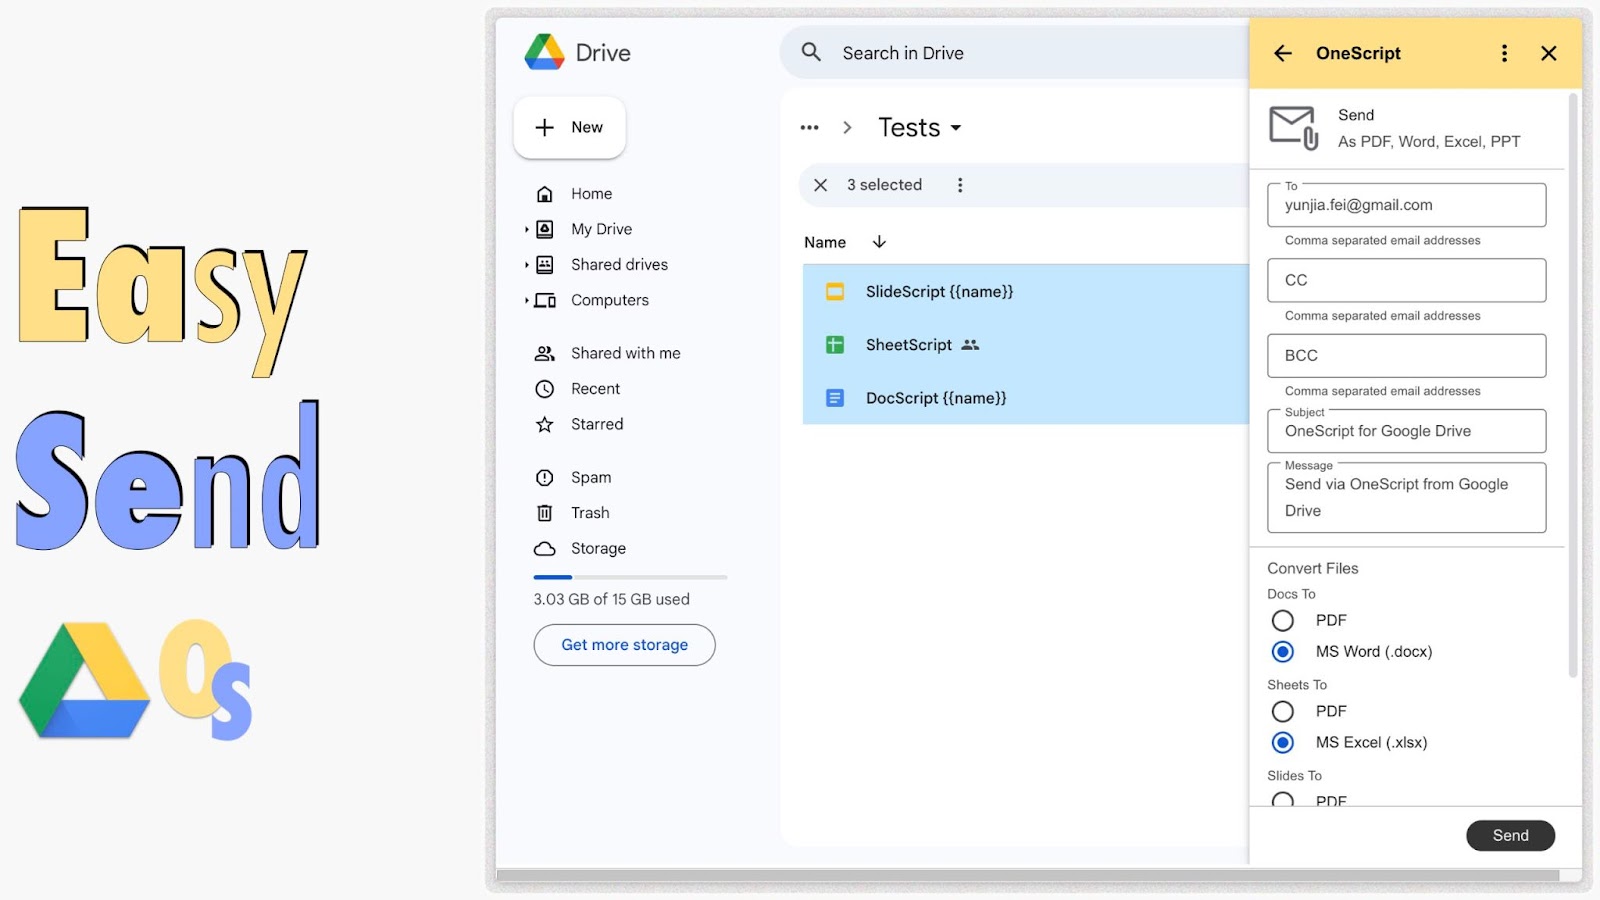Click the Send email attachment icon
Viewport: 1600px width, 900px height.
[1294, 128]
